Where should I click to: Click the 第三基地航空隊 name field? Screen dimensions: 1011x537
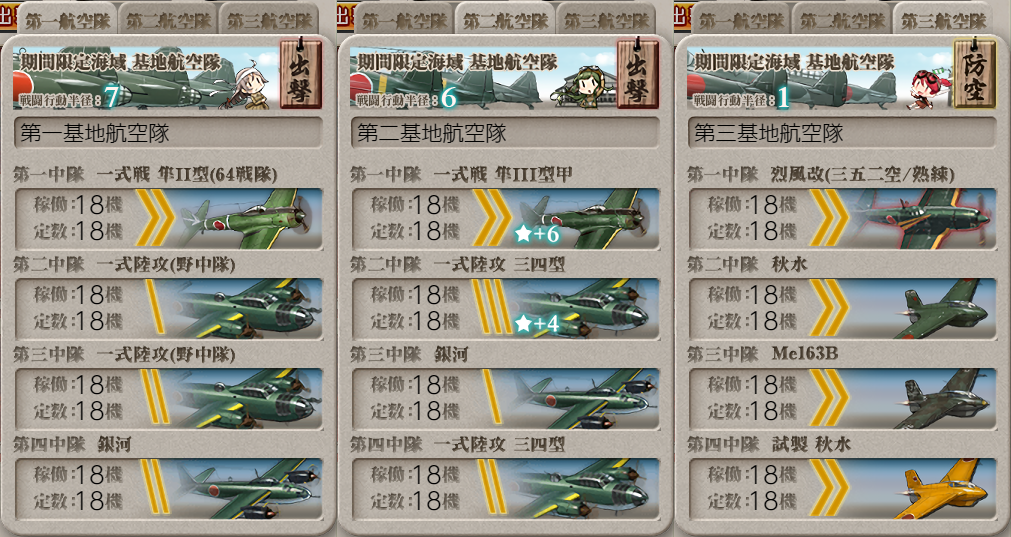click(842, 133)
